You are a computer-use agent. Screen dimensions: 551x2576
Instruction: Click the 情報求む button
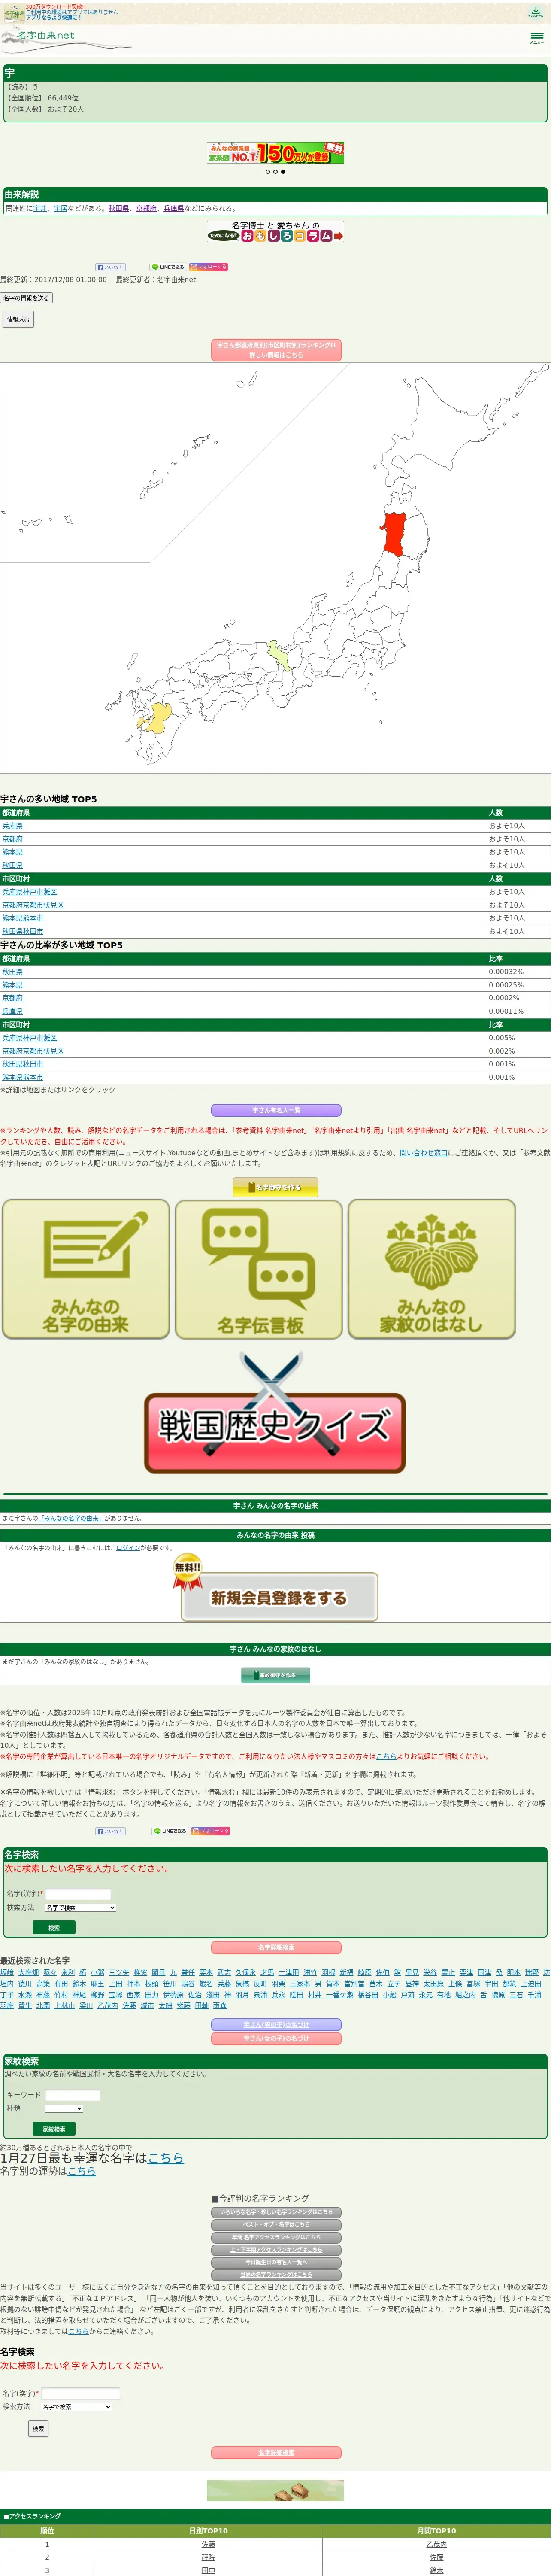pyautogui.click(x=18, y=320)
